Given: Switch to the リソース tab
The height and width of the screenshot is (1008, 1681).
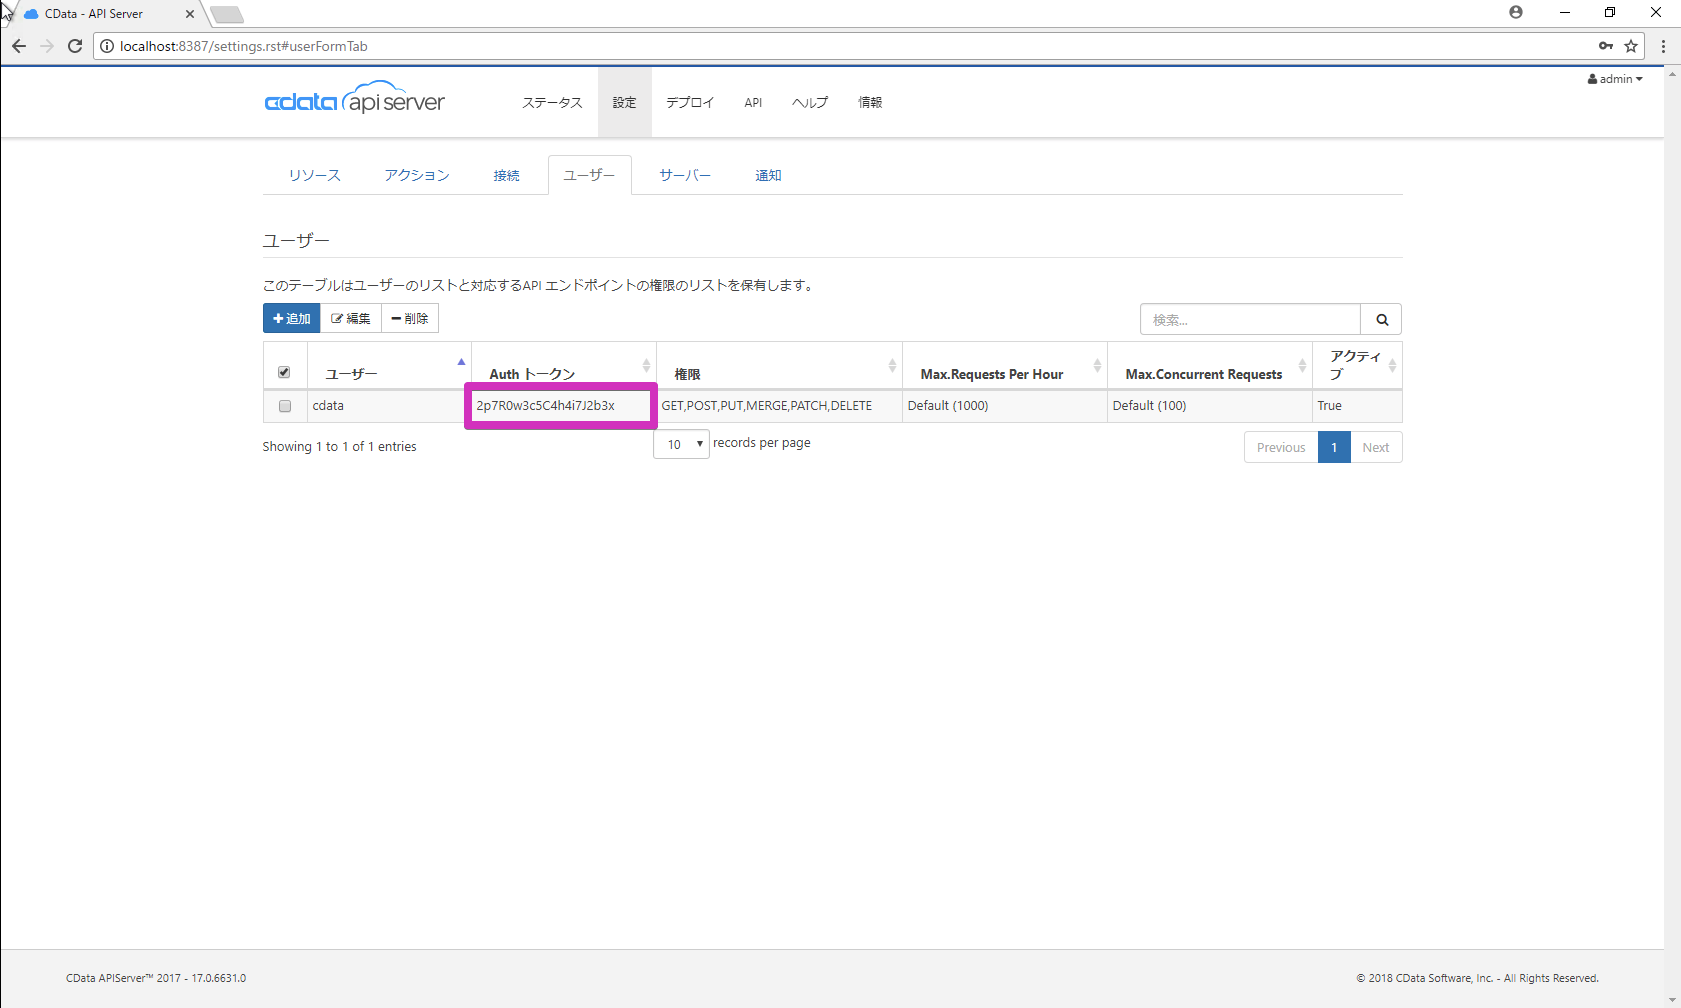Looking at the screenshot, I should pyautogui.click(x=315, y=175).
